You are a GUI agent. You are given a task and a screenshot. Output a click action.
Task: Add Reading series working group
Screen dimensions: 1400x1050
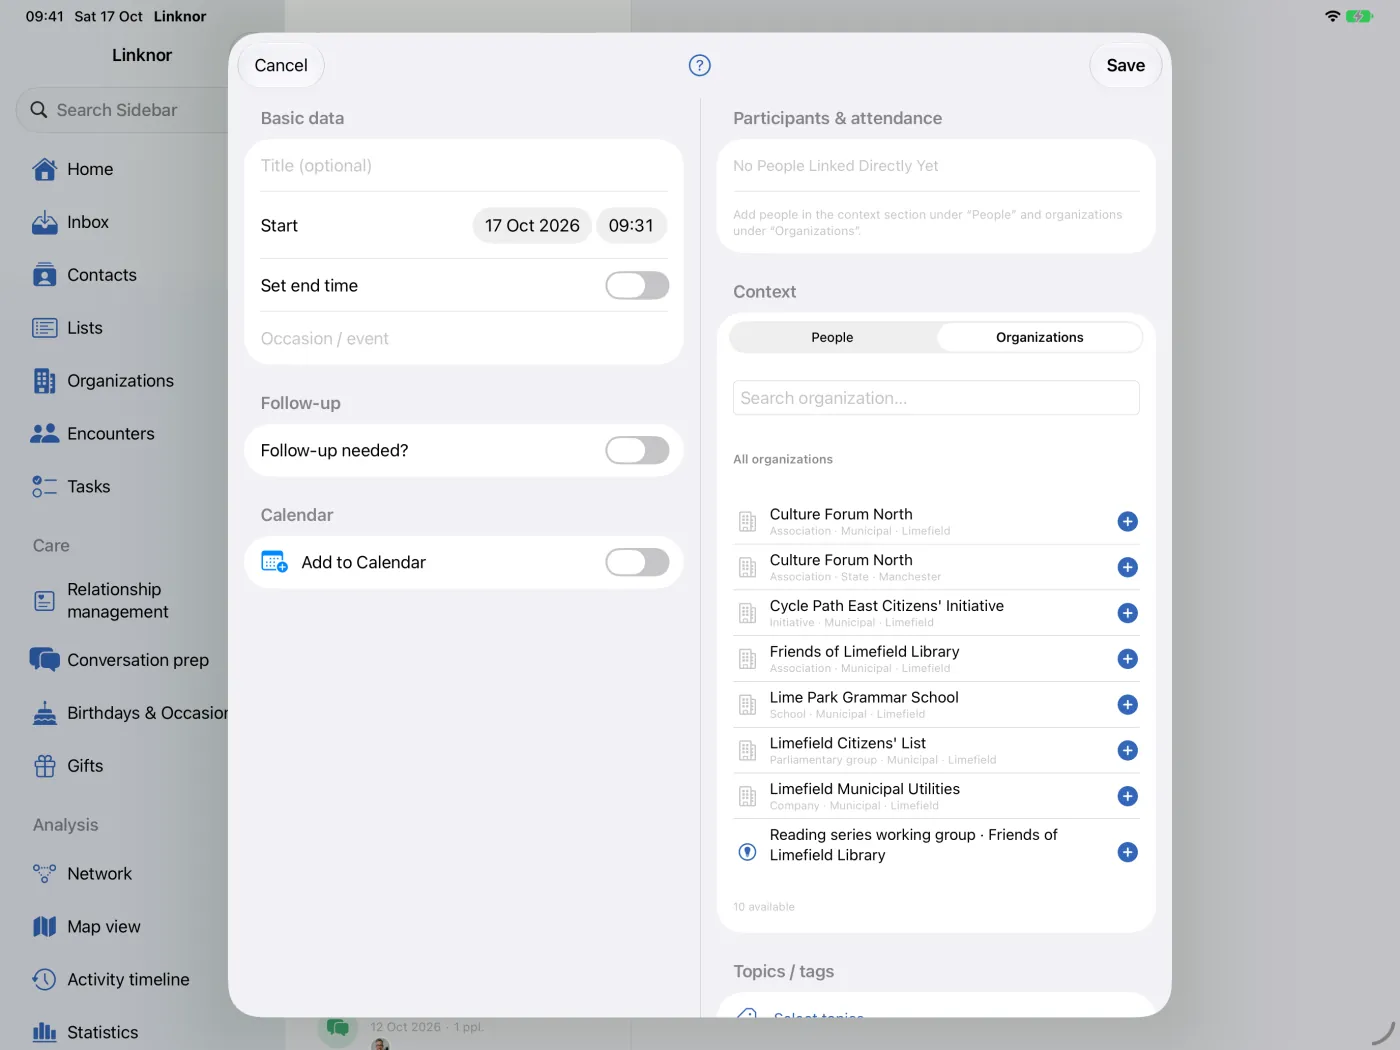point(1127,852)
